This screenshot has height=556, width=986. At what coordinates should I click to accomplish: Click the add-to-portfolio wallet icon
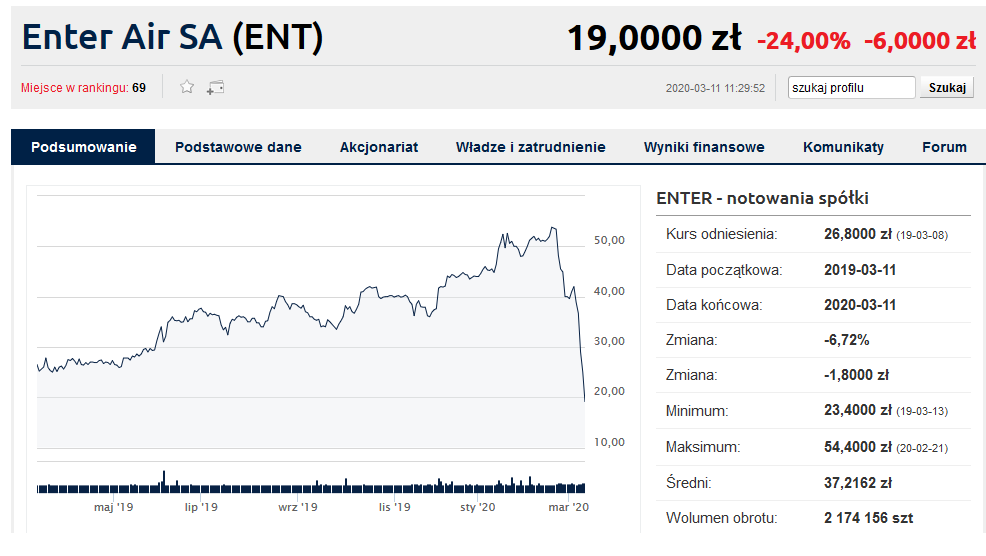click(x=215, y=87)
